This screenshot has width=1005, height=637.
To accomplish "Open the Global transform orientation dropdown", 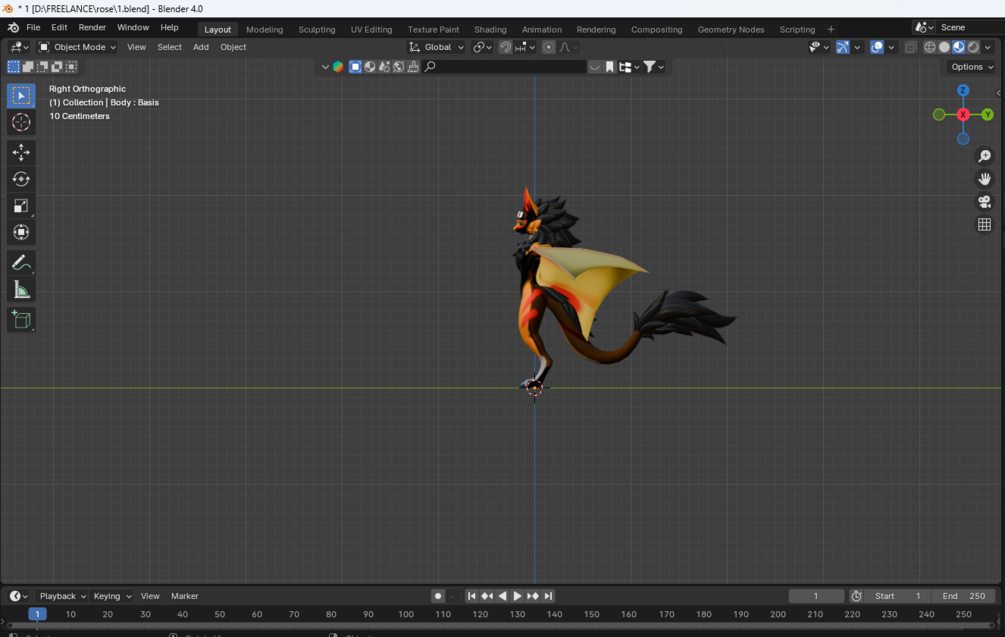I will pos(437,47).
